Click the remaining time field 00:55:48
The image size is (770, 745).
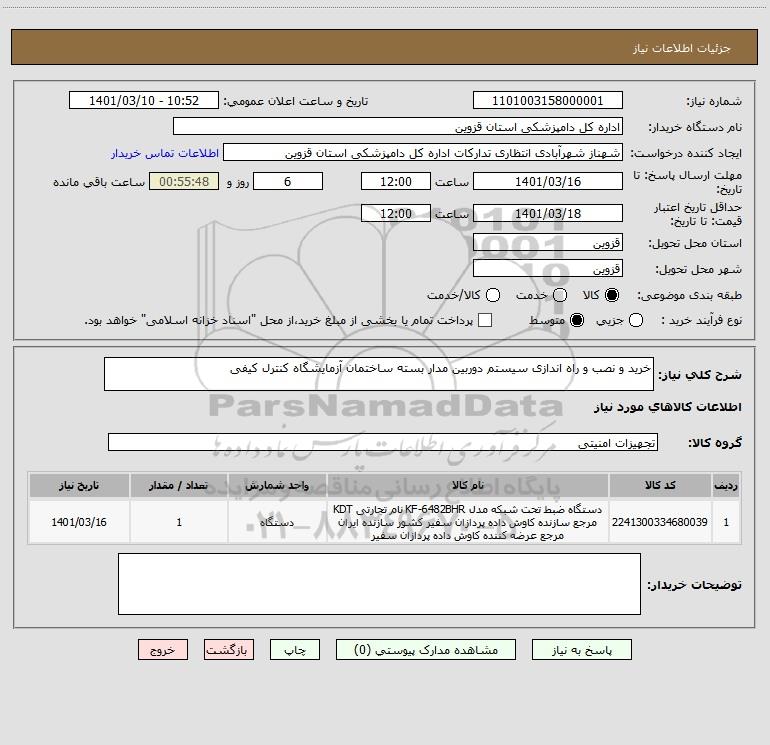(x=184, y=181)
